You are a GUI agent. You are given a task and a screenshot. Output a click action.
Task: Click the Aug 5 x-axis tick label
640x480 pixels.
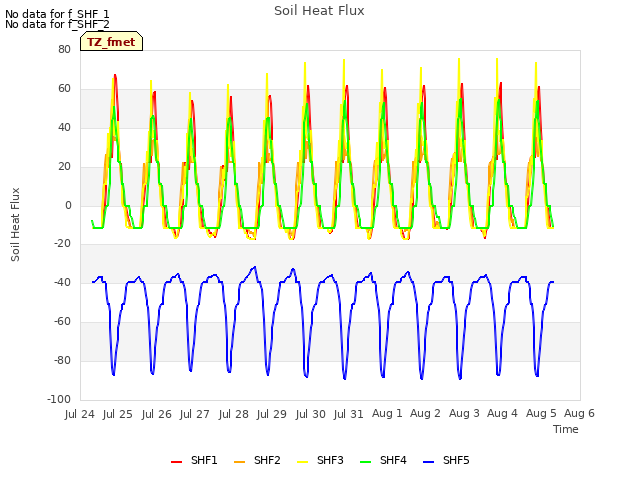541,413
